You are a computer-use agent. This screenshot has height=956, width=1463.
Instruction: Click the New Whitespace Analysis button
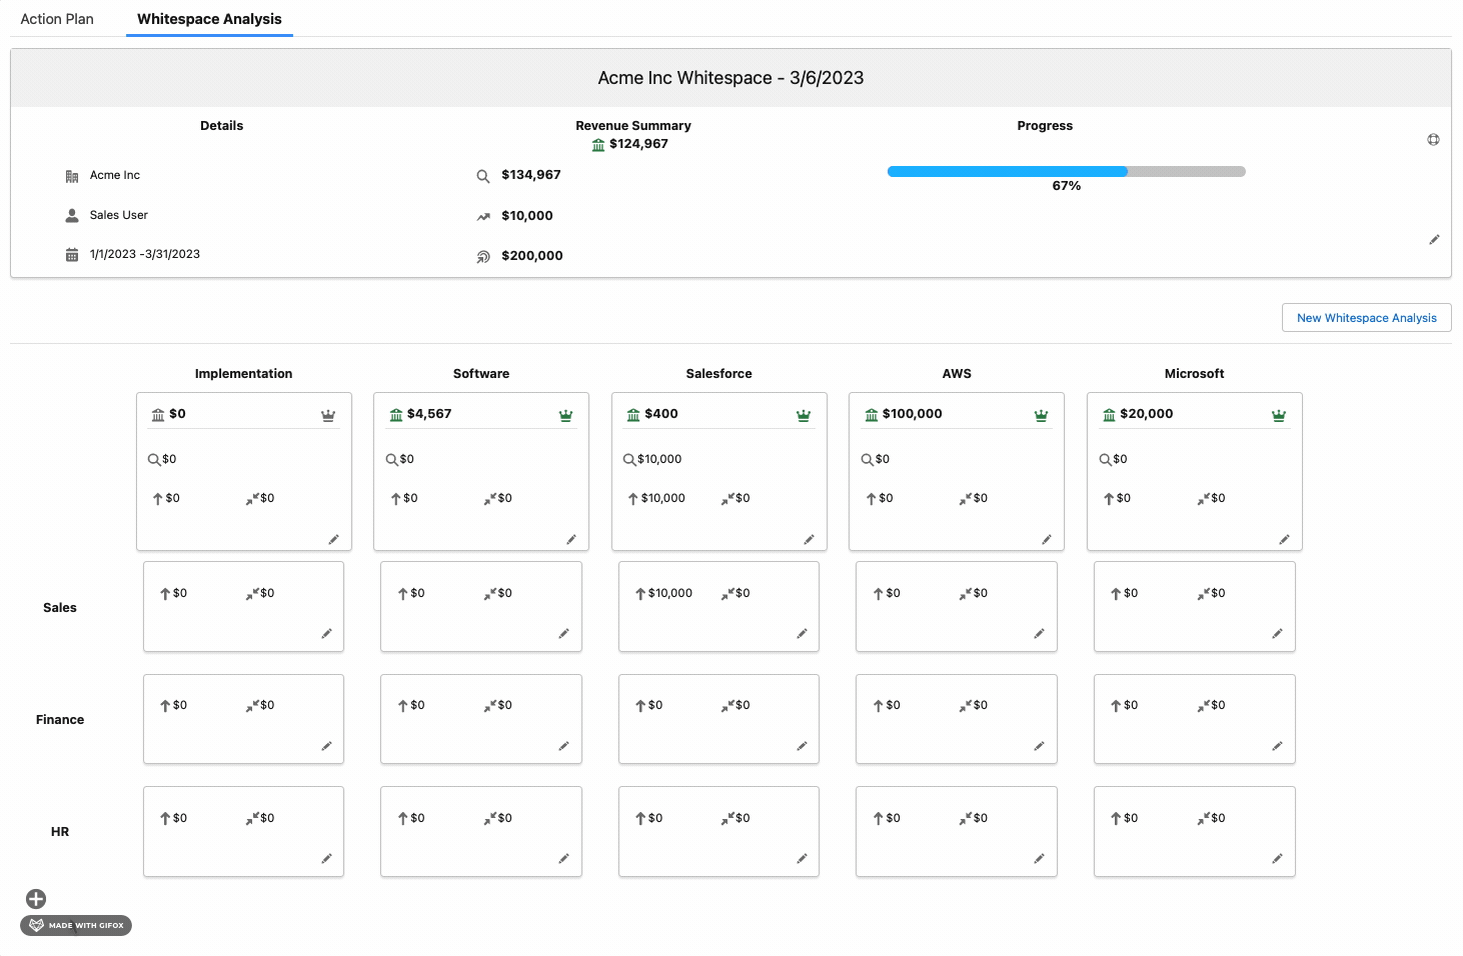click(1366, 318)
